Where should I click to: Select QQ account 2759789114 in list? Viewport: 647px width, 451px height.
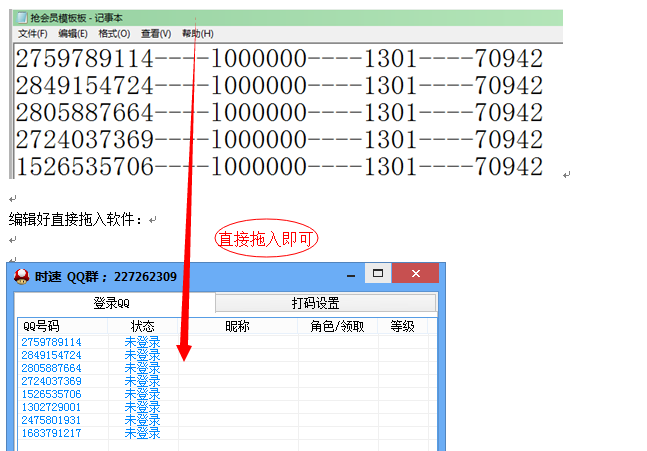tap(51, 342)
